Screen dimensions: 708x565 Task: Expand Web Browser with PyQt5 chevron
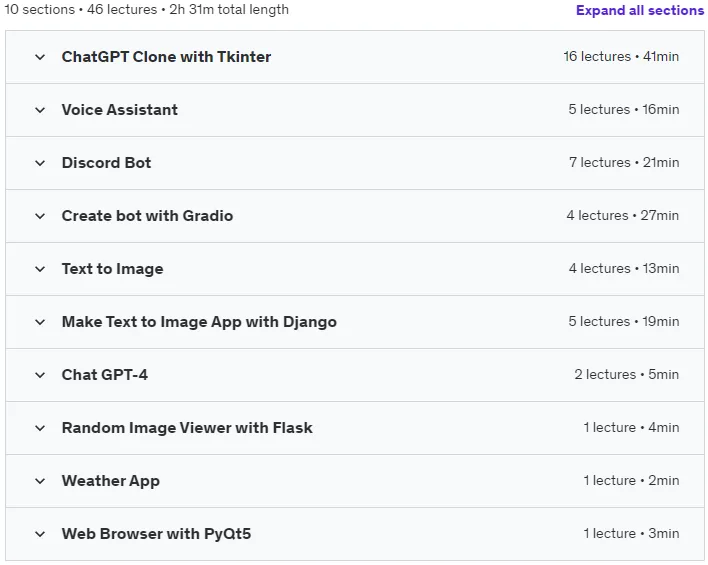[40, 534]
